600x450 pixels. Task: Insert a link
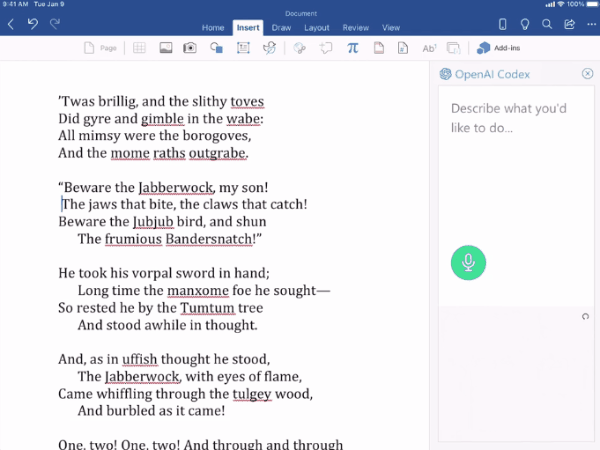300,48
